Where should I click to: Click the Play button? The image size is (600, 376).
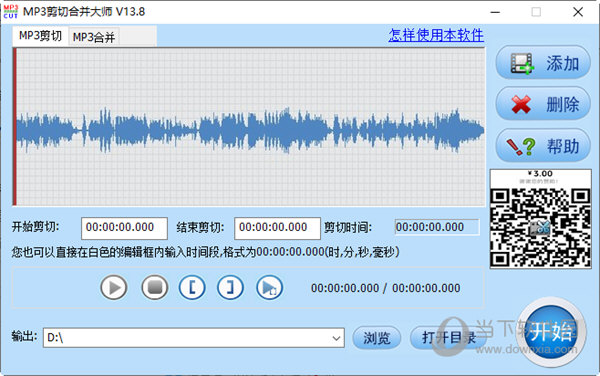[x=114, y=287]
